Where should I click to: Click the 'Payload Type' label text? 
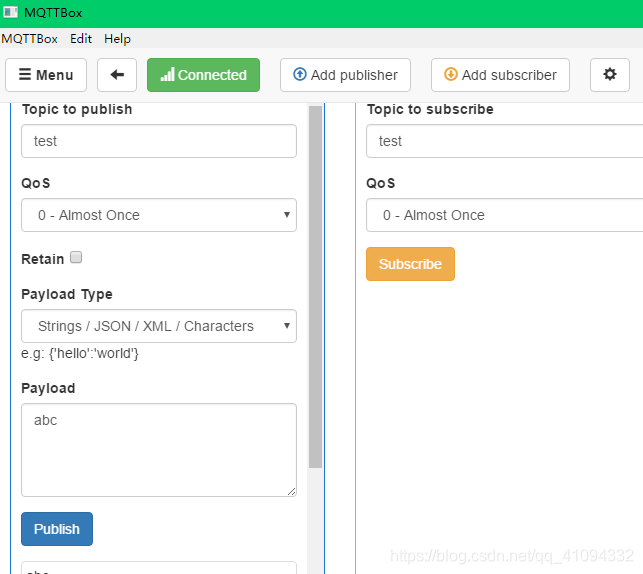[x=67, y=294]
